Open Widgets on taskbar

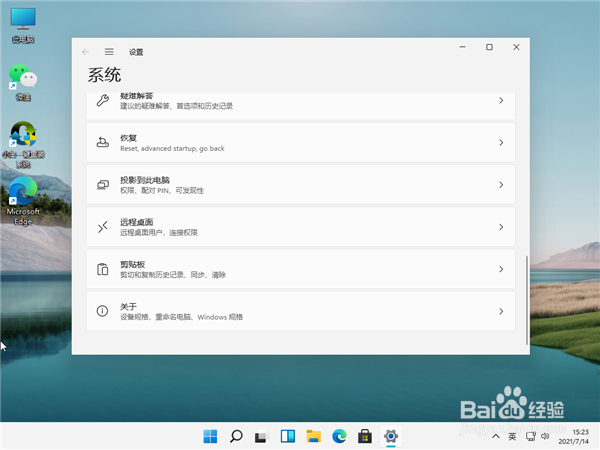[288, 436]
